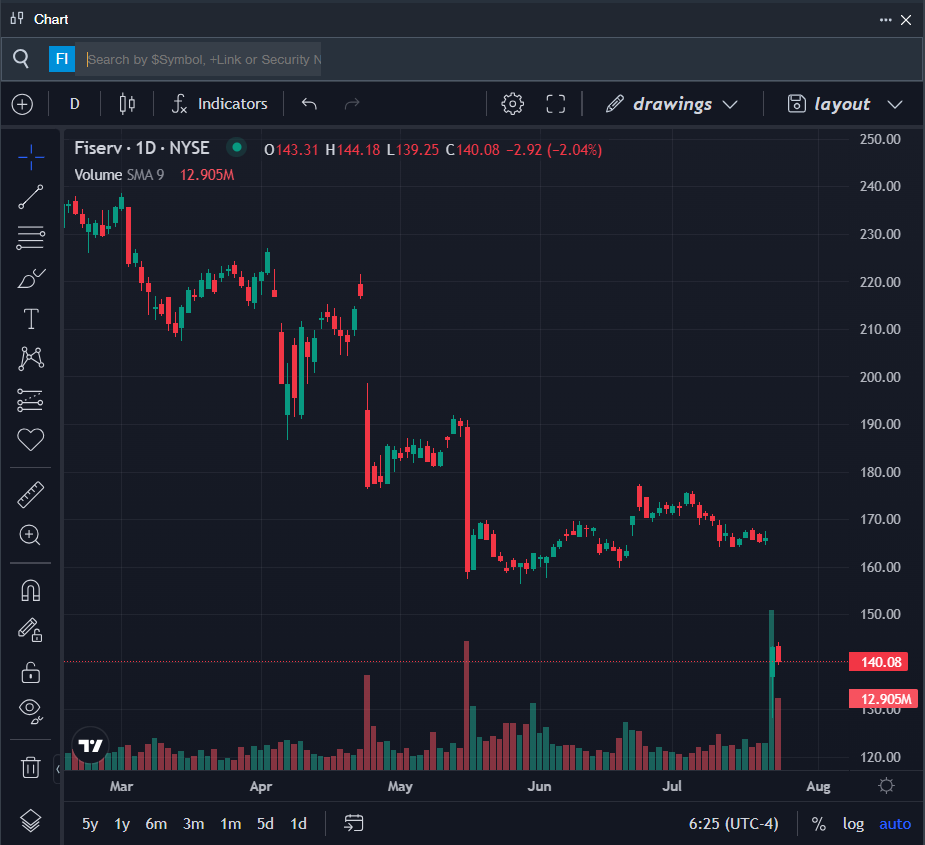Toggle auto scale mode
The image size is (925, 845).
tap(895, 824)
